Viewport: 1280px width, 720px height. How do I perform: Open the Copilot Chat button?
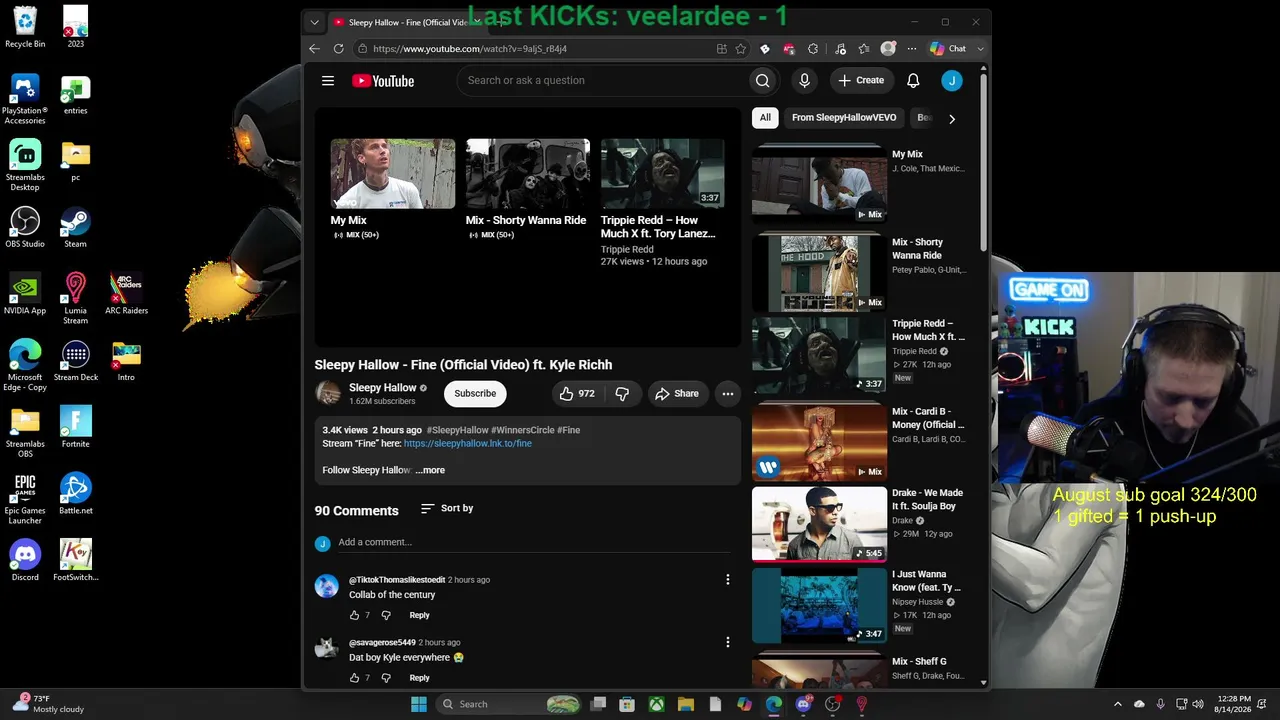[948, 49]
